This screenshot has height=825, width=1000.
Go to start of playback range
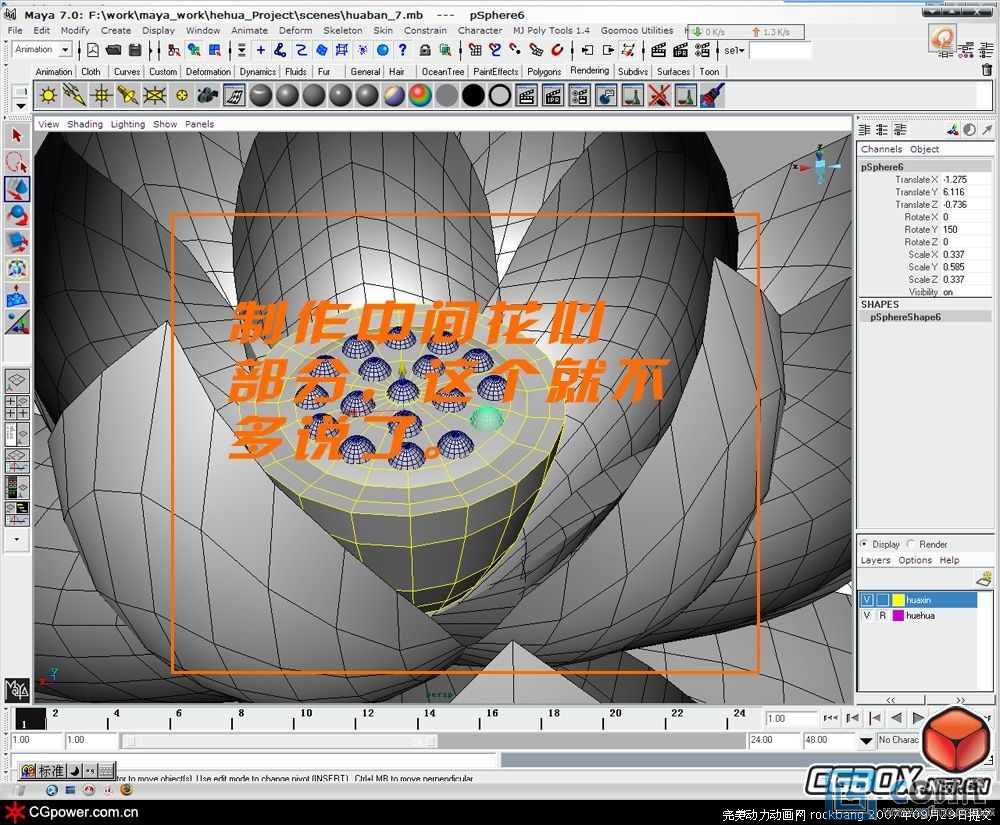coord(831,718)
